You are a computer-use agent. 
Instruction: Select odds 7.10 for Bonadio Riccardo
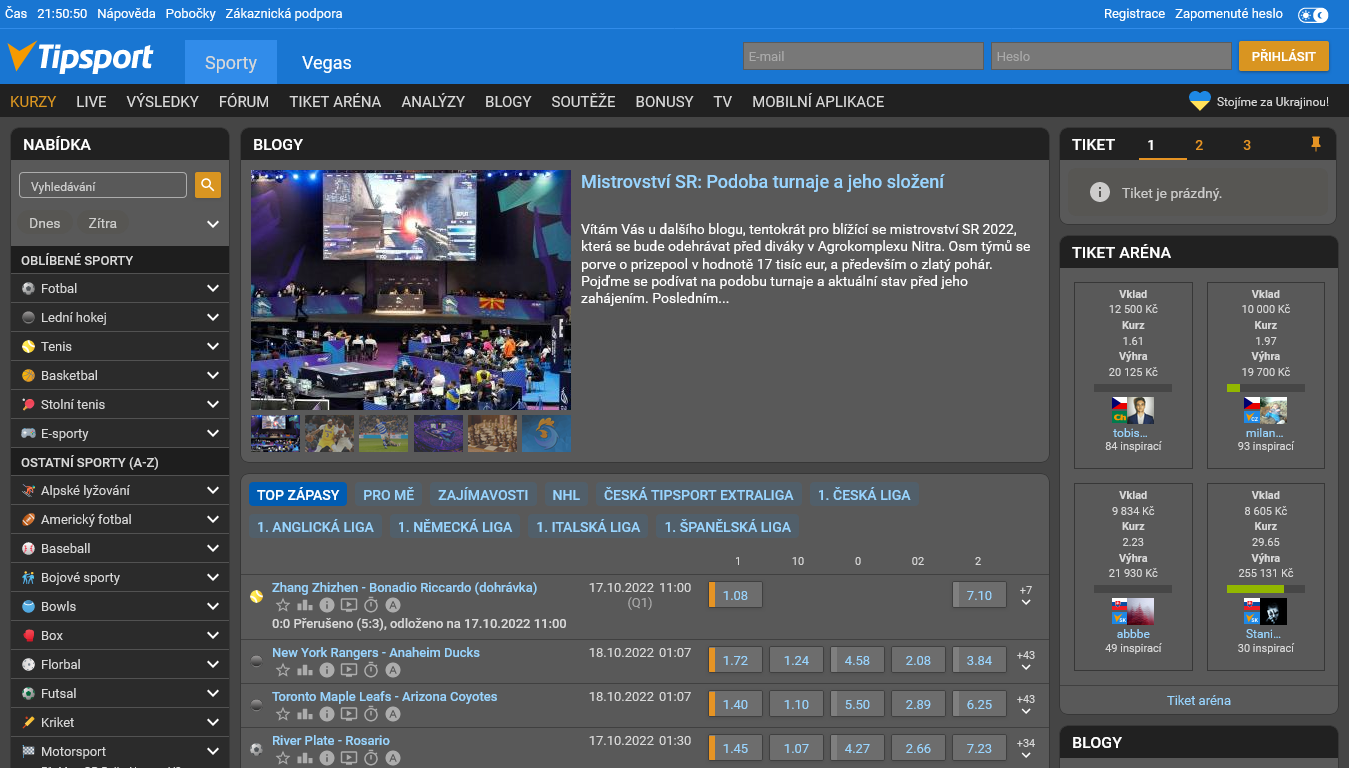coord(979,595)
